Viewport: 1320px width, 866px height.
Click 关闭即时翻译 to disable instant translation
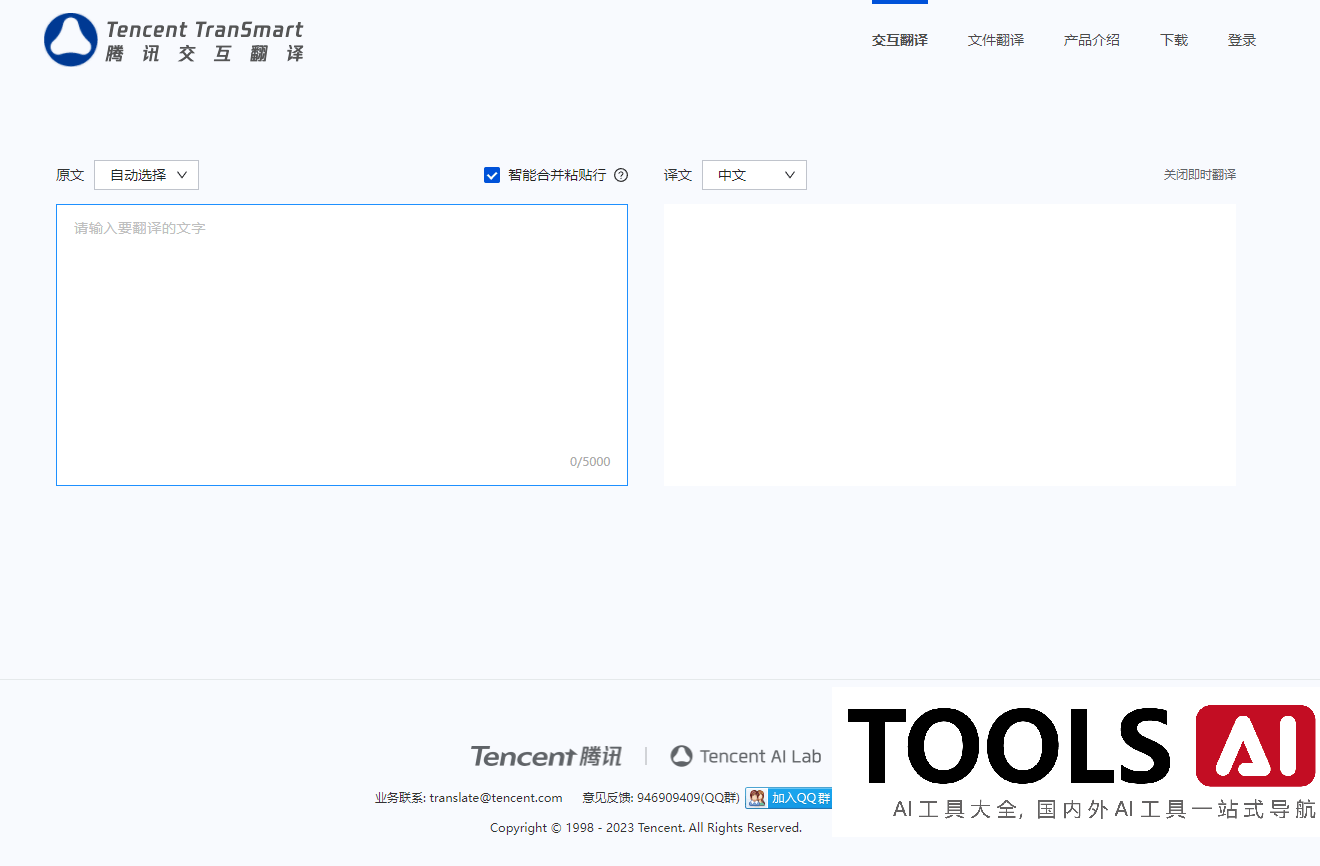tap(1199, 175)
